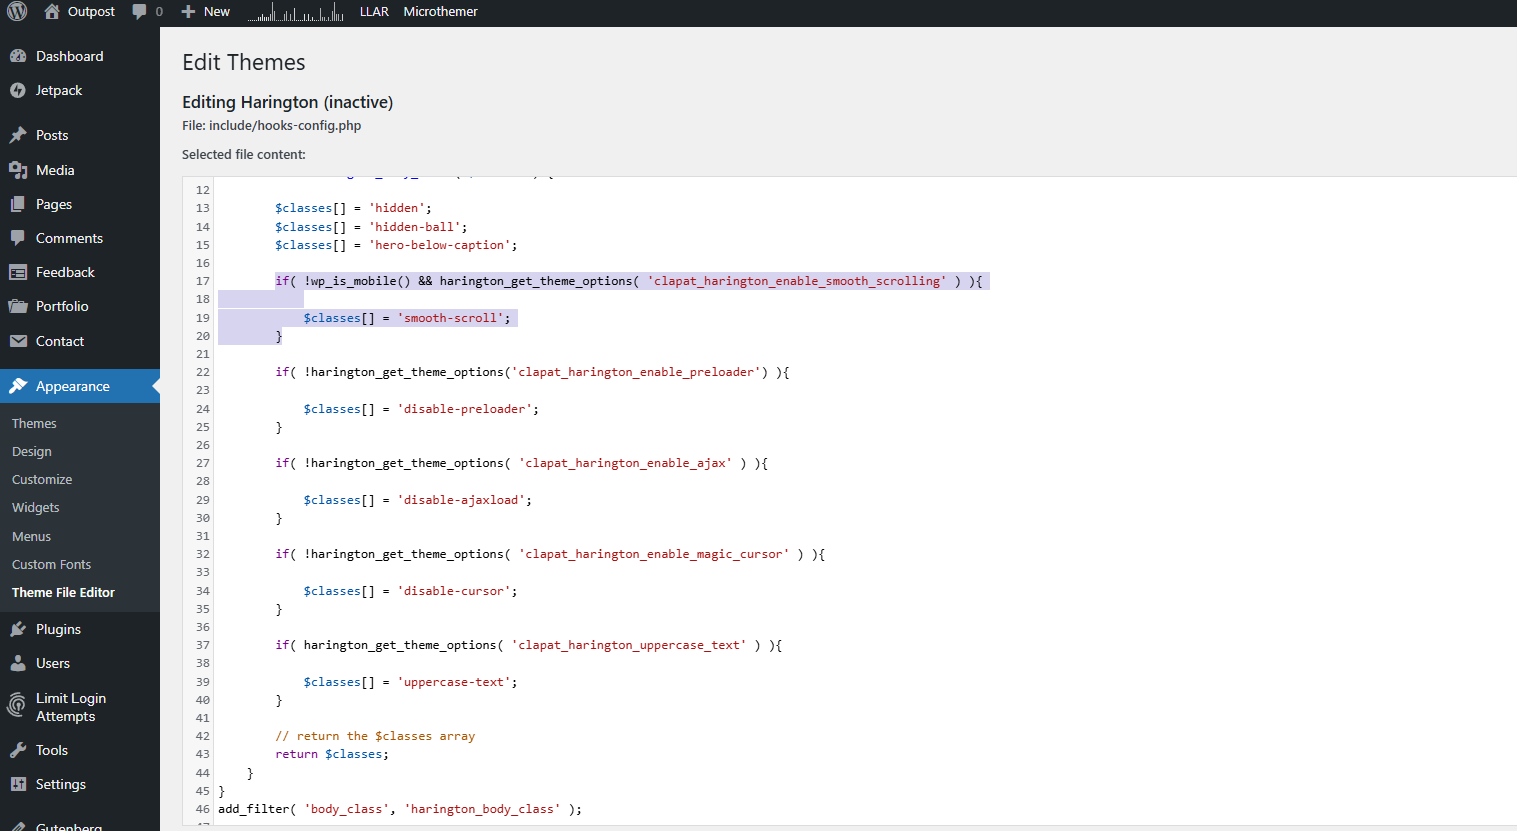Click the Dashboard gauge icon

click(18, 56)
